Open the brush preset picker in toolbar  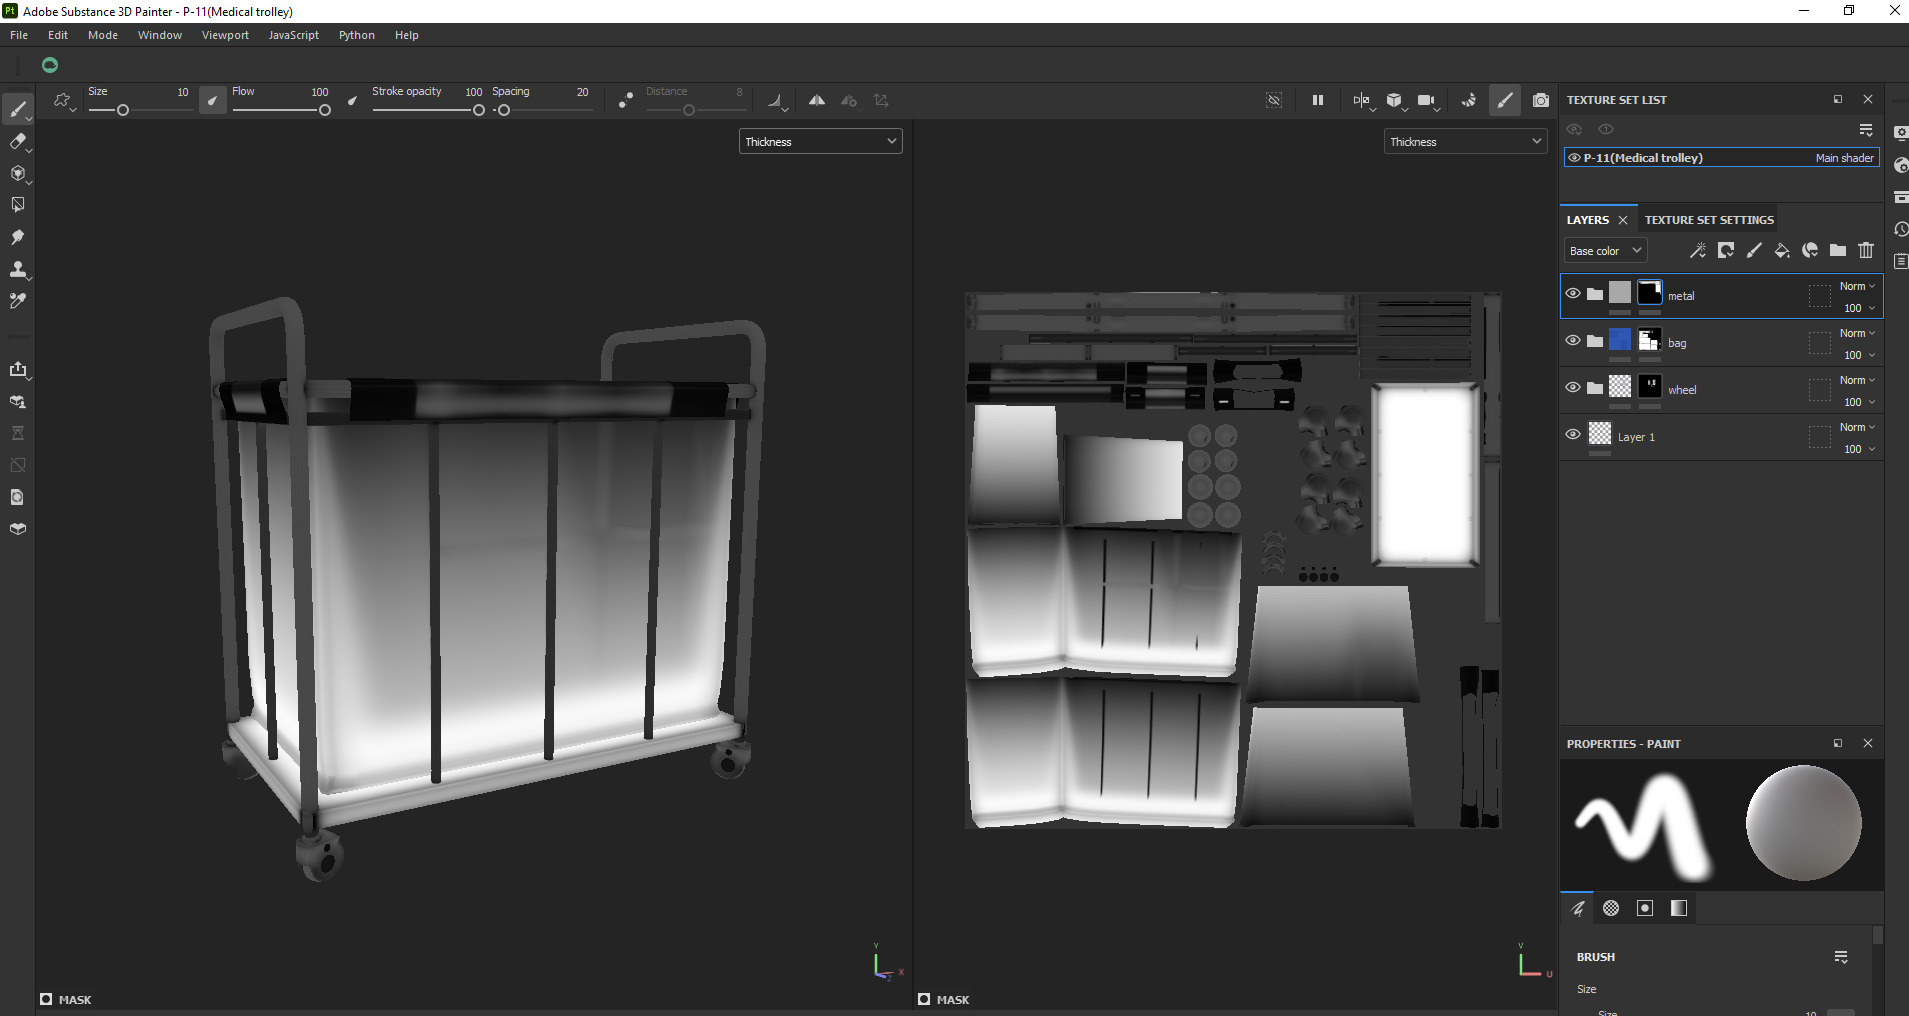(x=64, y=101)
